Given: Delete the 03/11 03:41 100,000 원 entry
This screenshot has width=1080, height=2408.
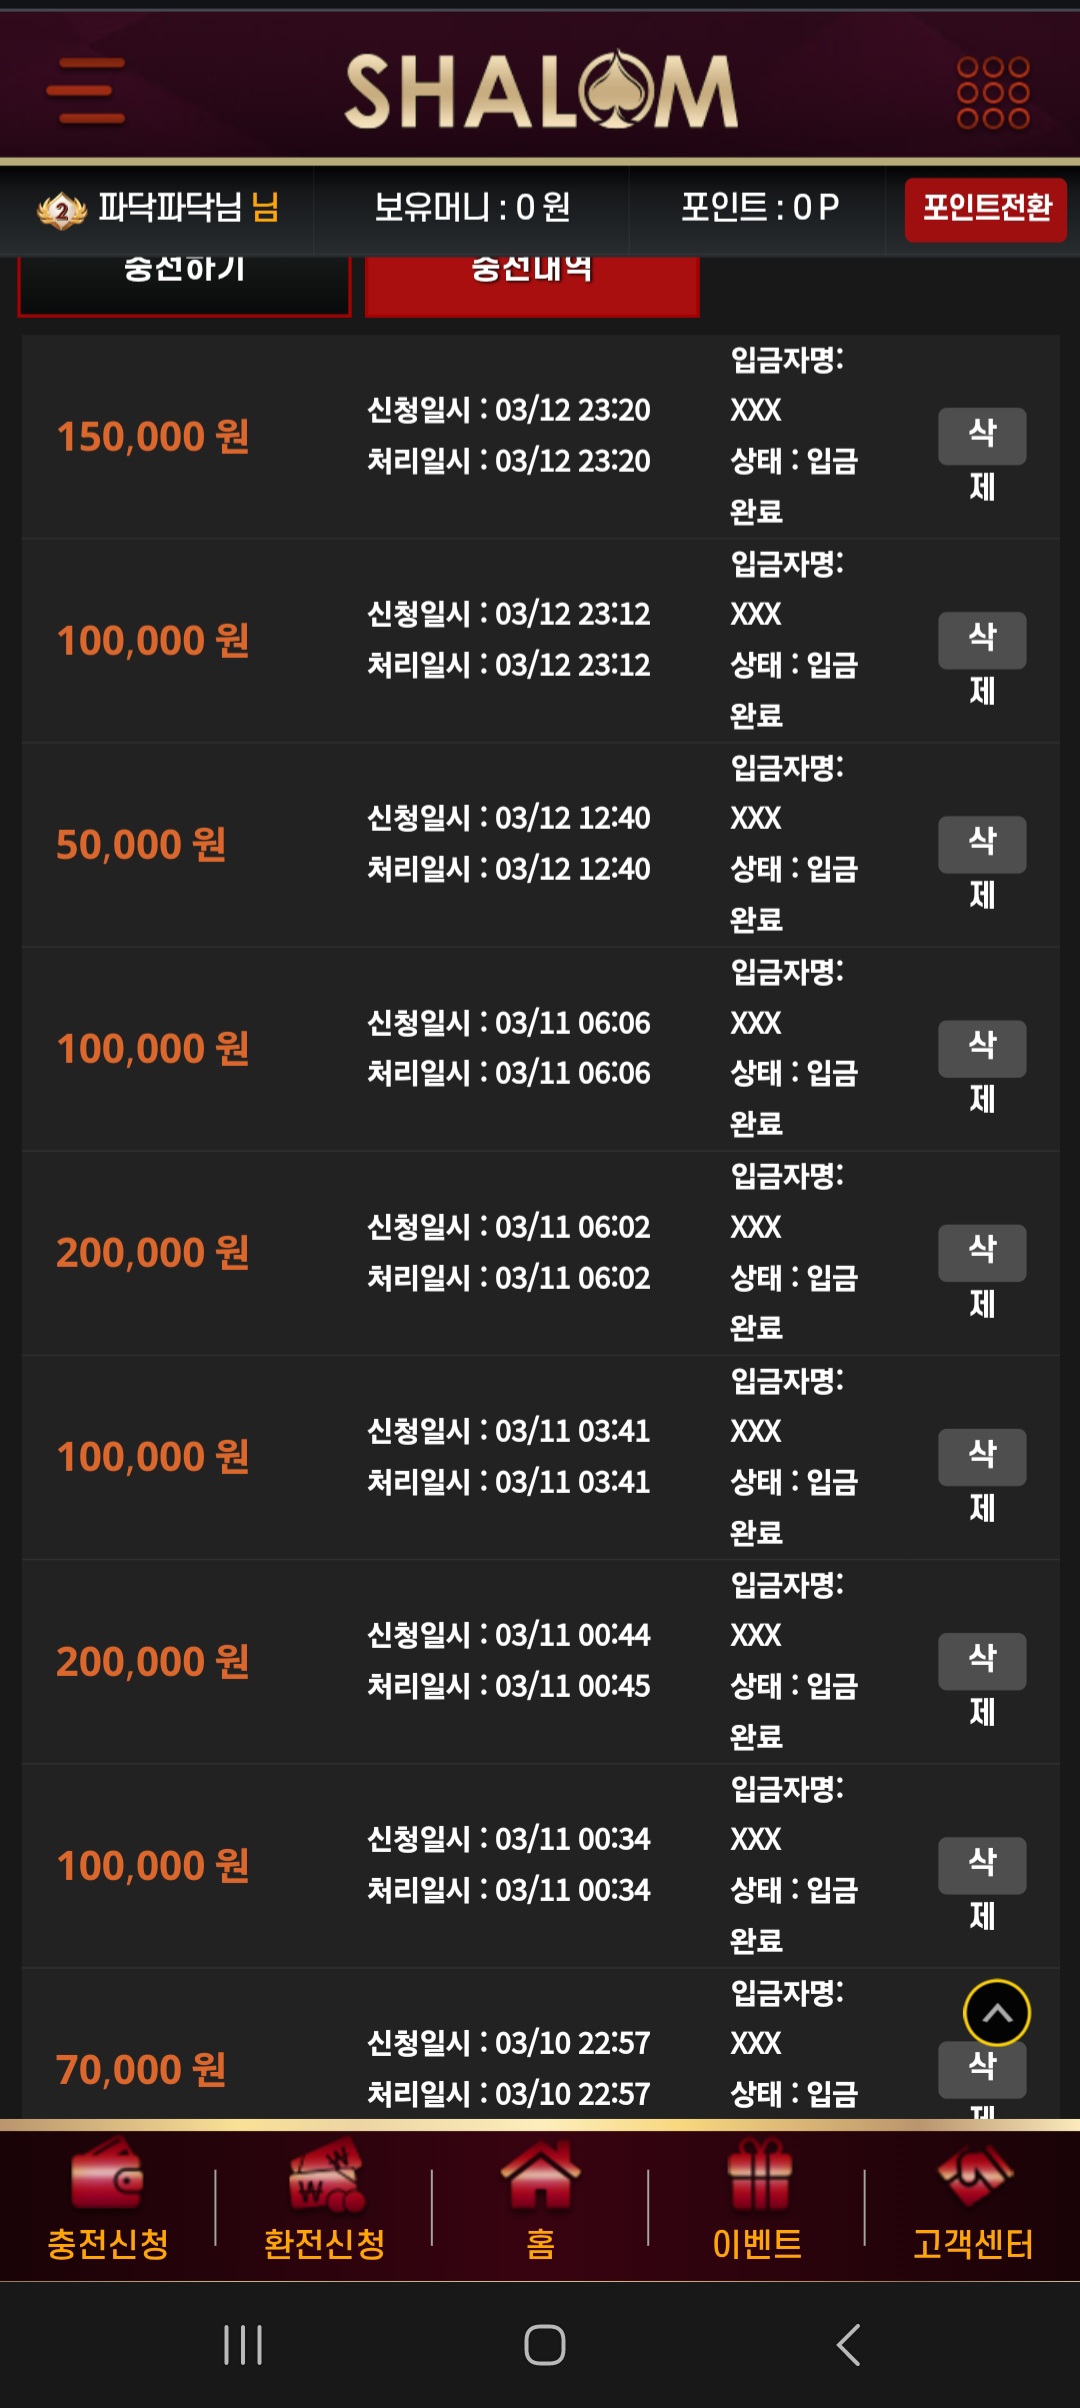Looking at the screenshot, I should (982, 1457).
